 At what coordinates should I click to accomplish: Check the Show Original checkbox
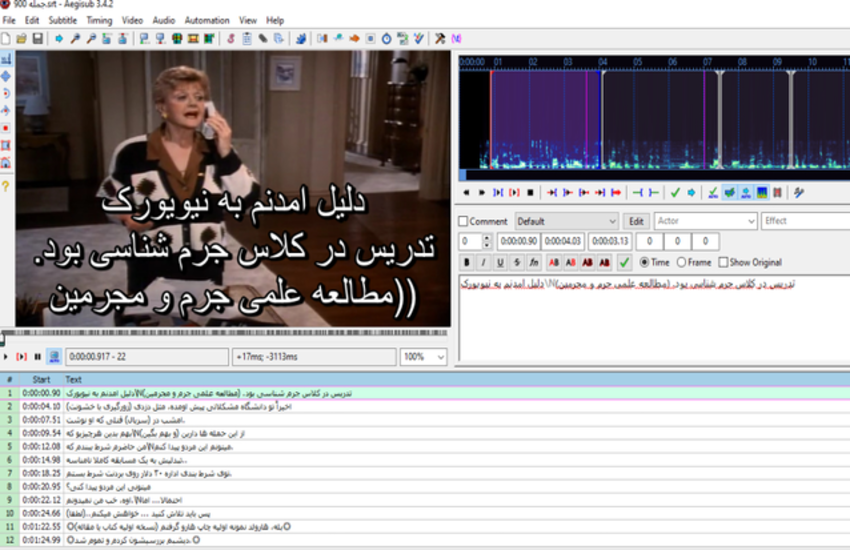(x=724, y=262)
